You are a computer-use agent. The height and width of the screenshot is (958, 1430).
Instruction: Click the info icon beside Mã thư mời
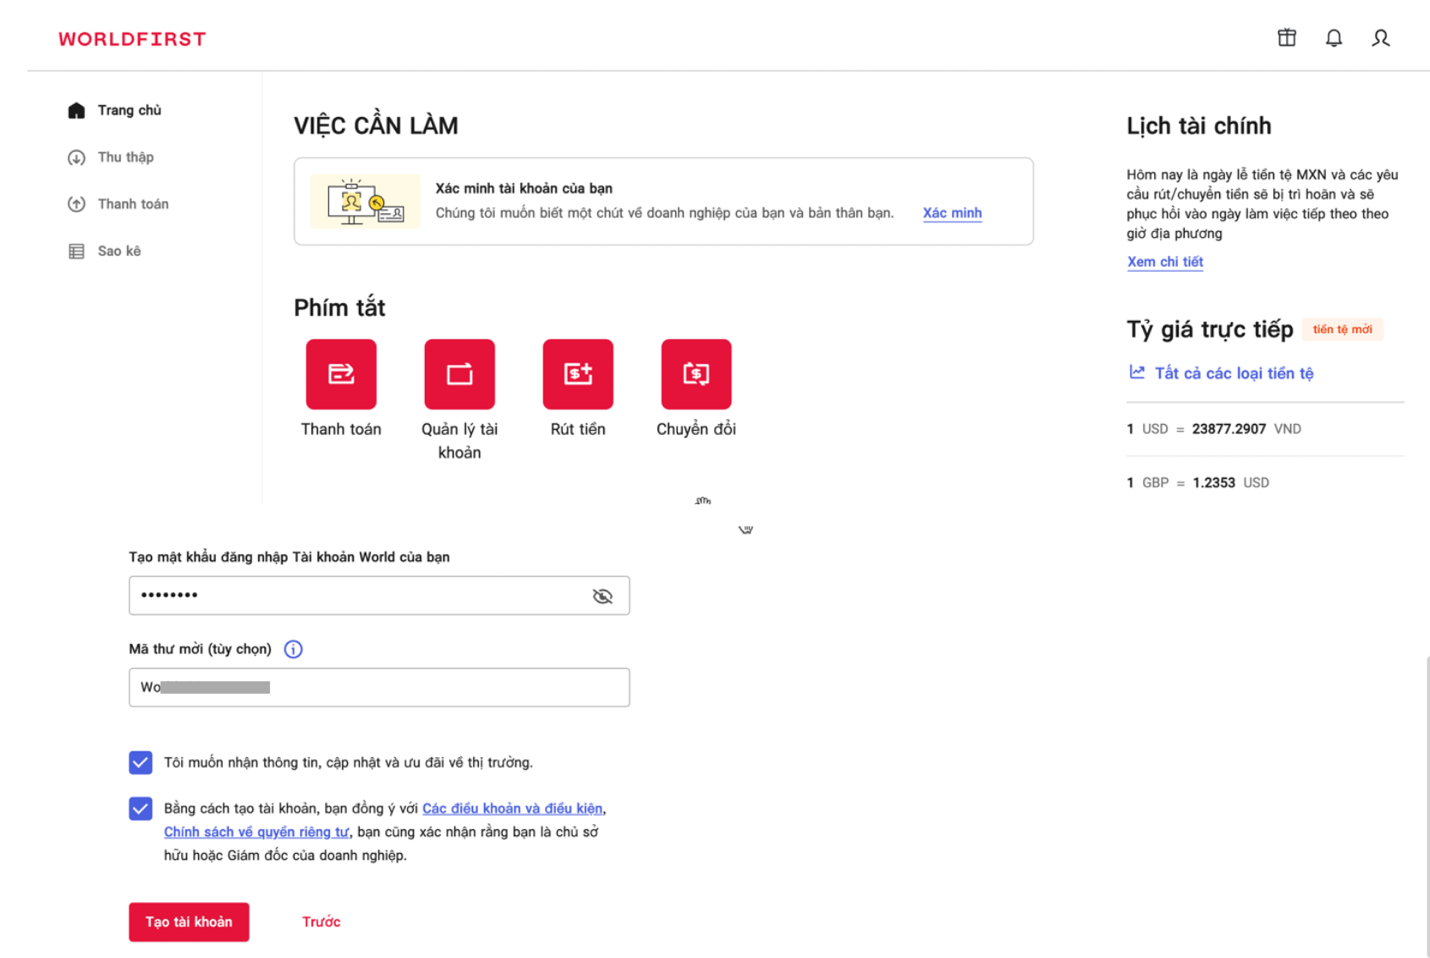coord(293,649)
